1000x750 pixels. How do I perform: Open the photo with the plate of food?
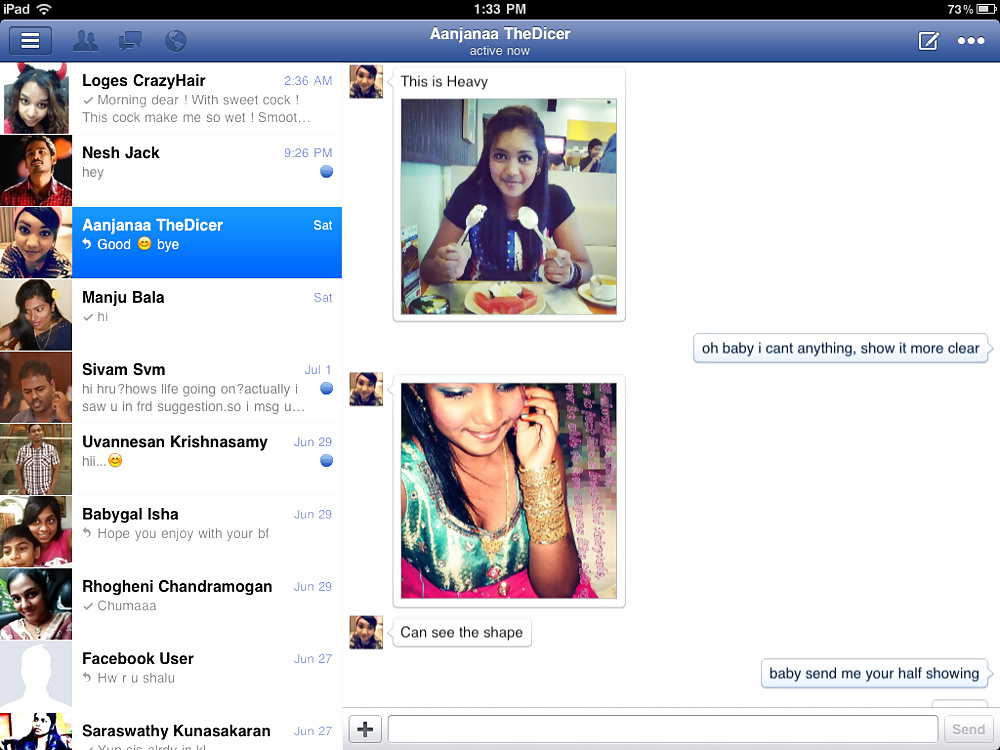point(509,206)
